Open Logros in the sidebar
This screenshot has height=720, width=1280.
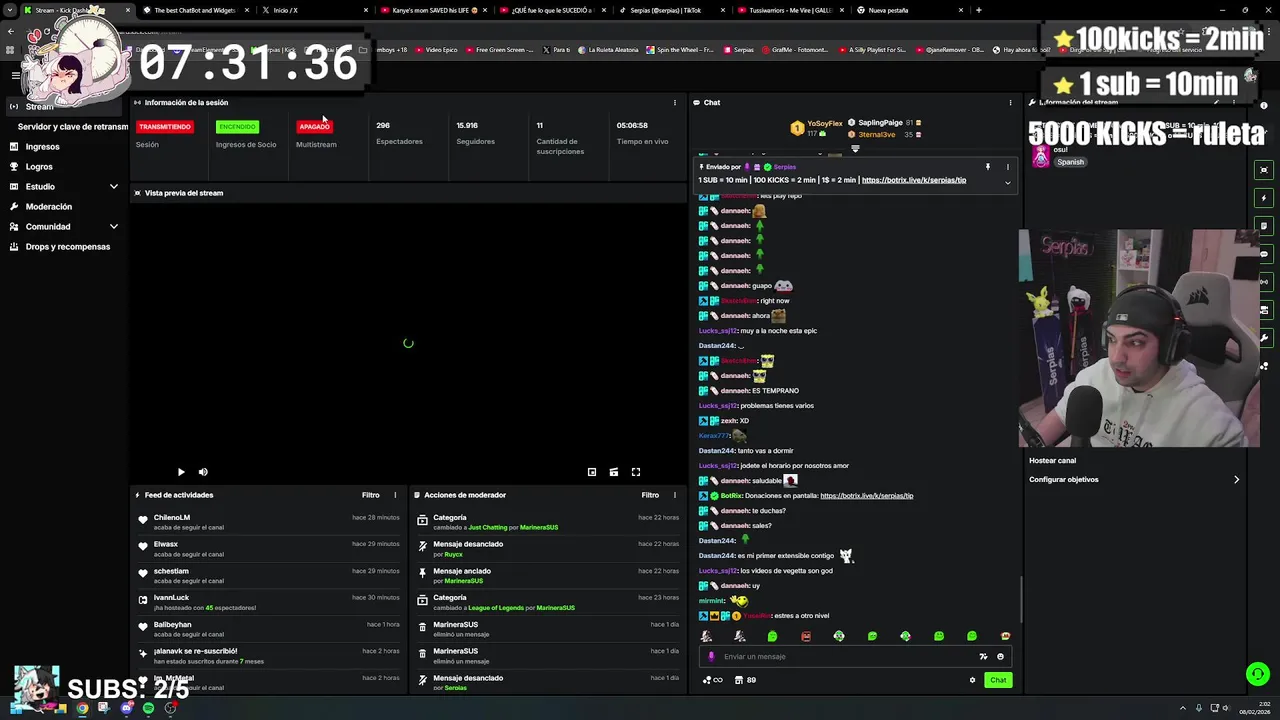coord(39,166)
